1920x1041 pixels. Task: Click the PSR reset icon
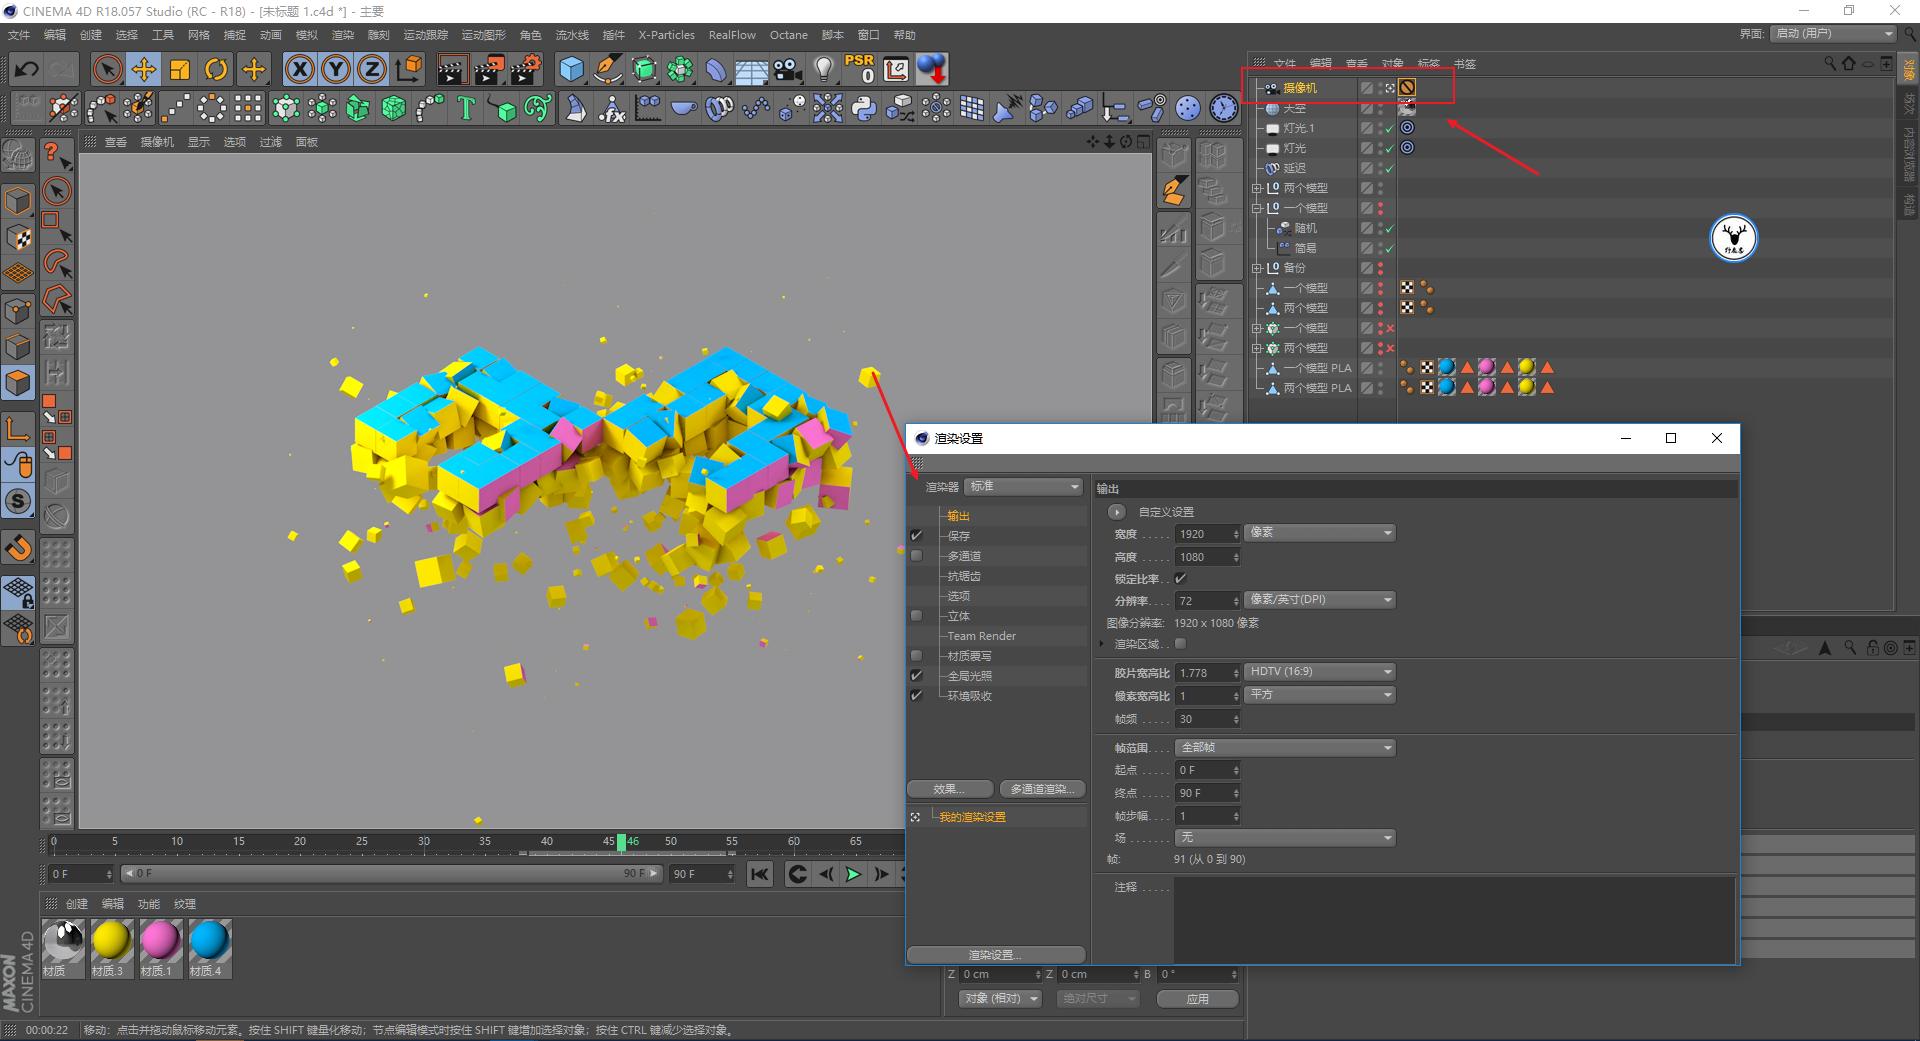[859, 69]
